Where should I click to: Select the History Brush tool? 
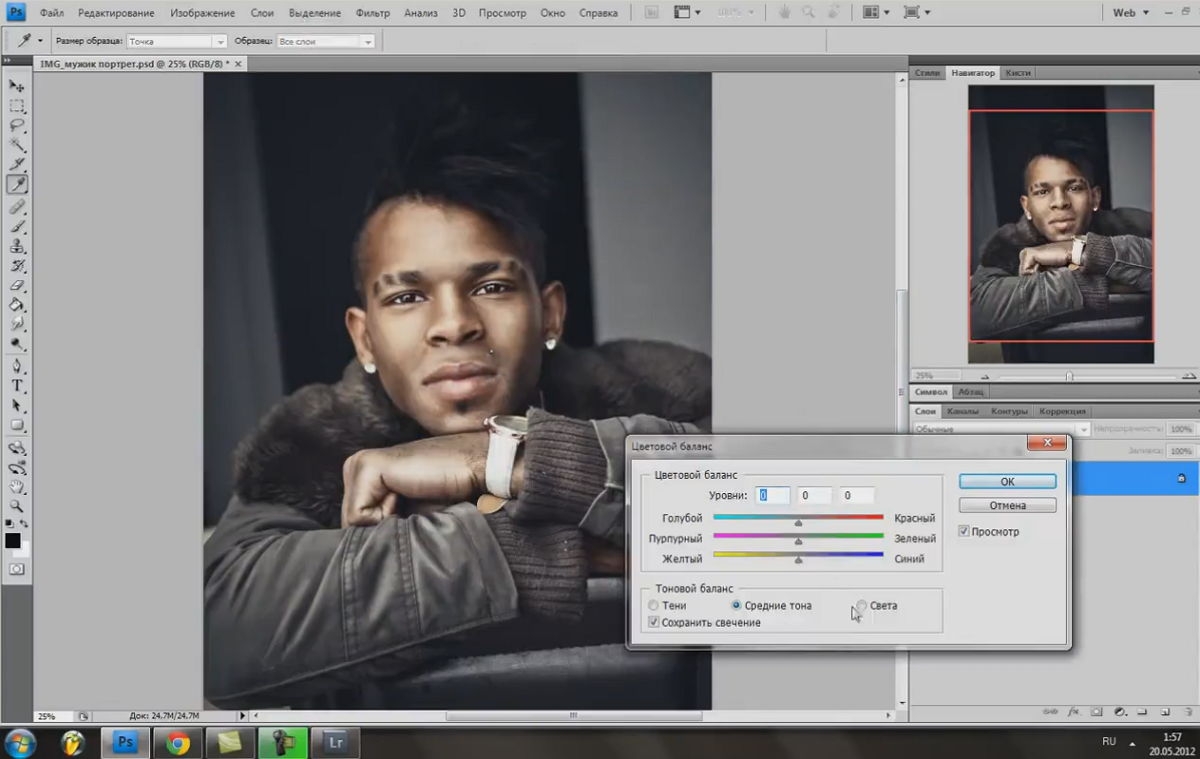point(17,266)
